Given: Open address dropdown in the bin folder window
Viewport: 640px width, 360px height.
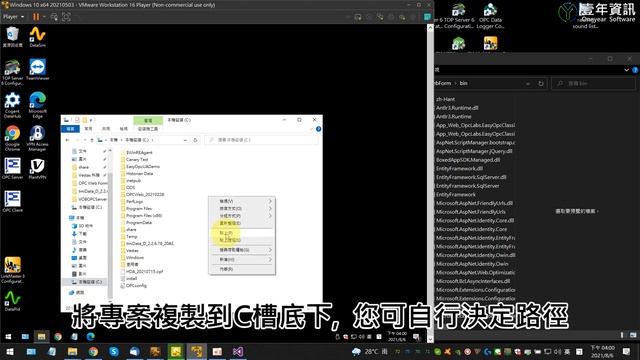Looking at the screenshot, I should (528, 83).
